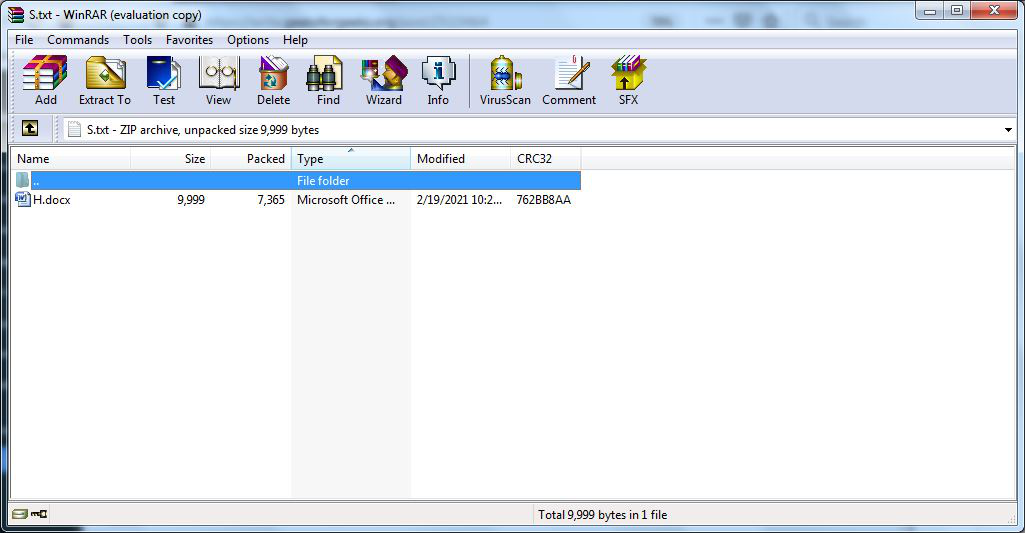
Task: Sort by CRC32 column header
Action: click(546, 158)
